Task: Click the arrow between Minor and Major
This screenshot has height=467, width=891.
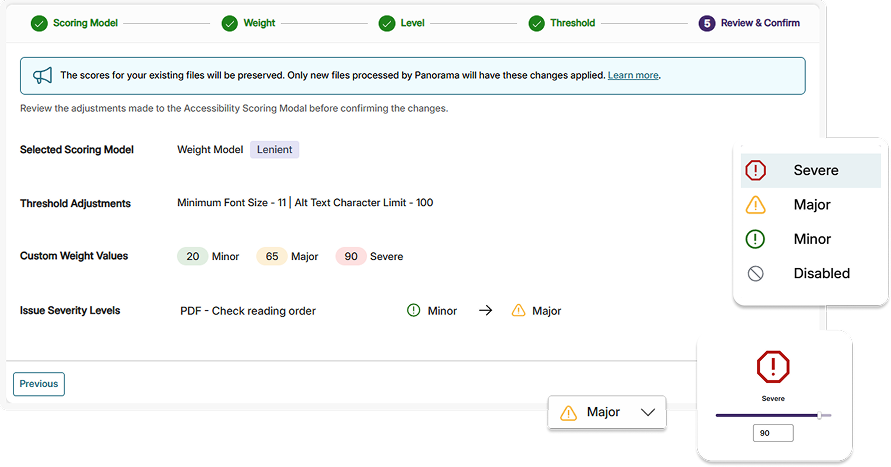Action: [485, 311]
